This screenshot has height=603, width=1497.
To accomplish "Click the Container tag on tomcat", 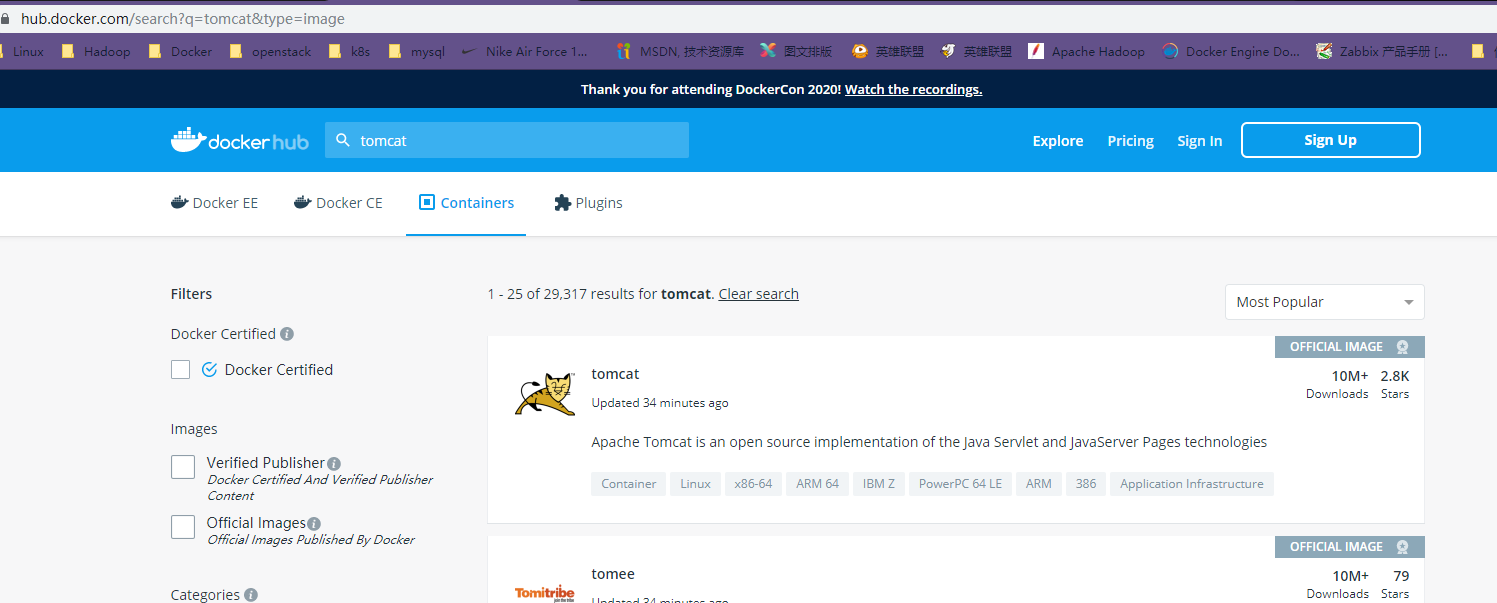I will (x=629, y=484).
